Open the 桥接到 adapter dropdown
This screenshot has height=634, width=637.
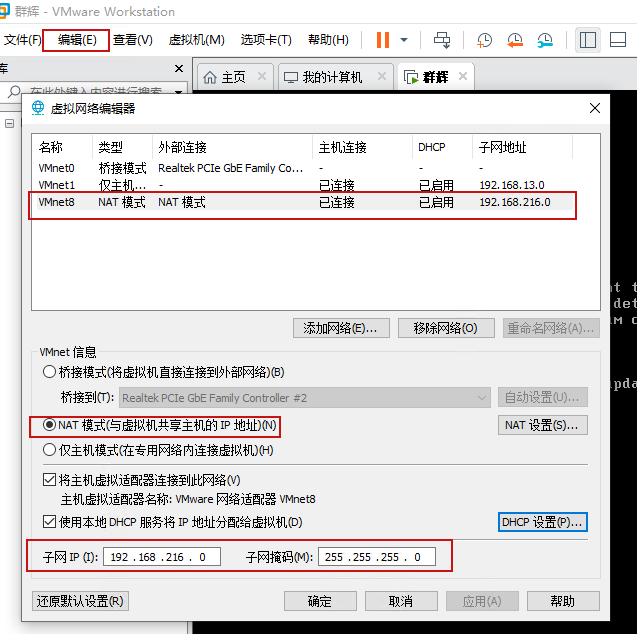coord(305,398)
